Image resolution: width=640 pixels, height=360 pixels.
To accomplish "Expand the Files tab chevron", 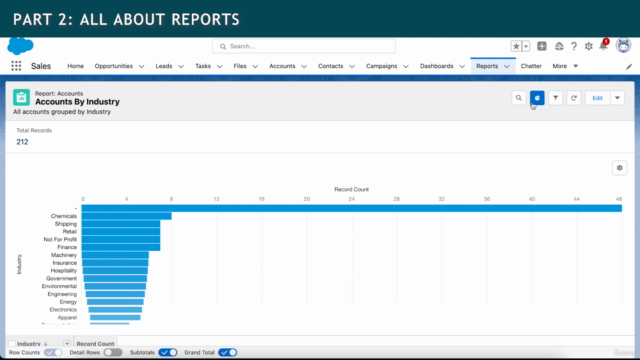I will tap(255, 66).
